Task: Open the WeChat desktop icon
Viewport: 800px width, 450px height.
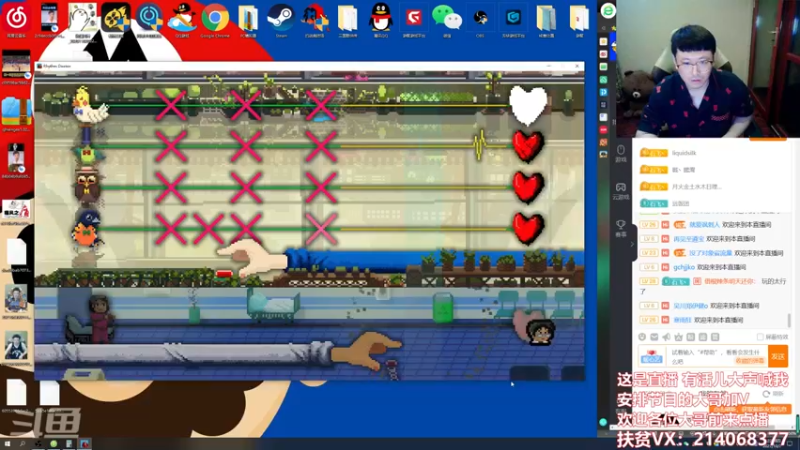Action: [x=447, y=19]
